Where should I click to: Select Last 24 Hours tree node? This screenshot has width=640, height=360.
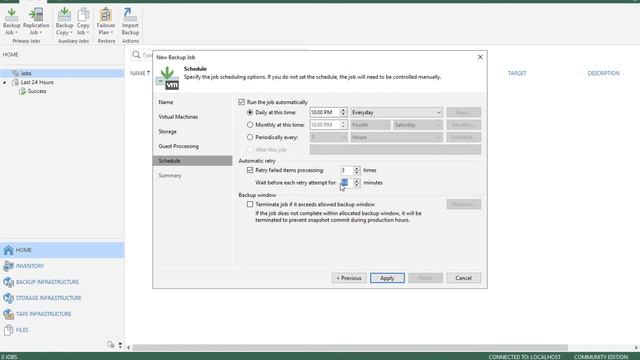[x=37, y=82]
